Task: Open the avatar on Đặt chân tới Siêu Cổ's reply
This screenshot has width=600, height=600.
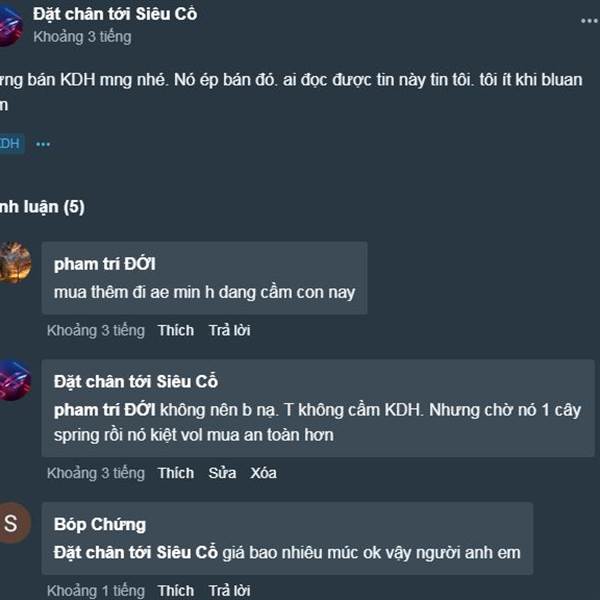Action: click(15, 380)
